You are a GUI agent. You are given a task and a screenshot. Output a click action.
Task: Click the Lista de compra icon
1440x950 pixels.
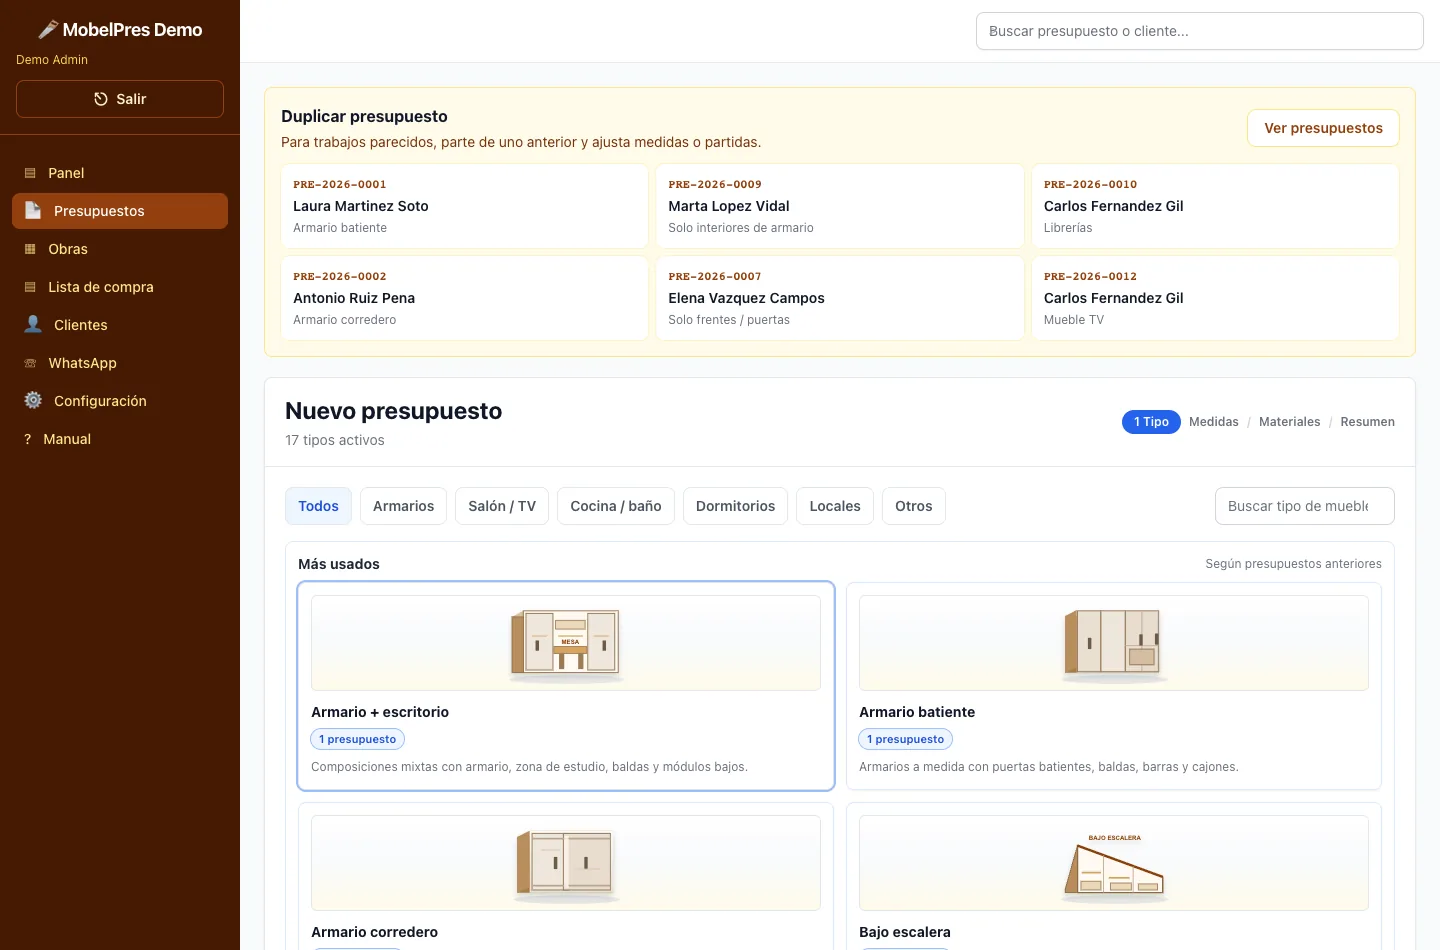click(x=30, y=287)
